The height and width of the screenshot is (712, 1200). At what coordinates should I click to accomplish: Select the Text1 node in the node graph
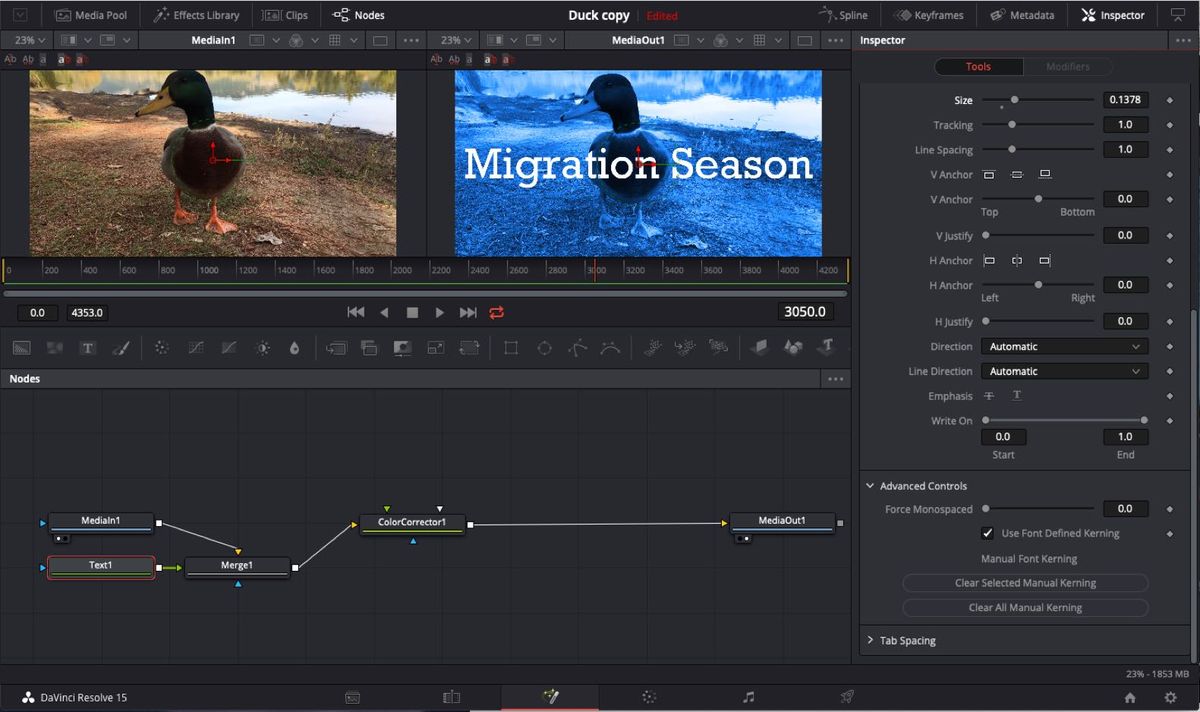(x=100, y=565)
